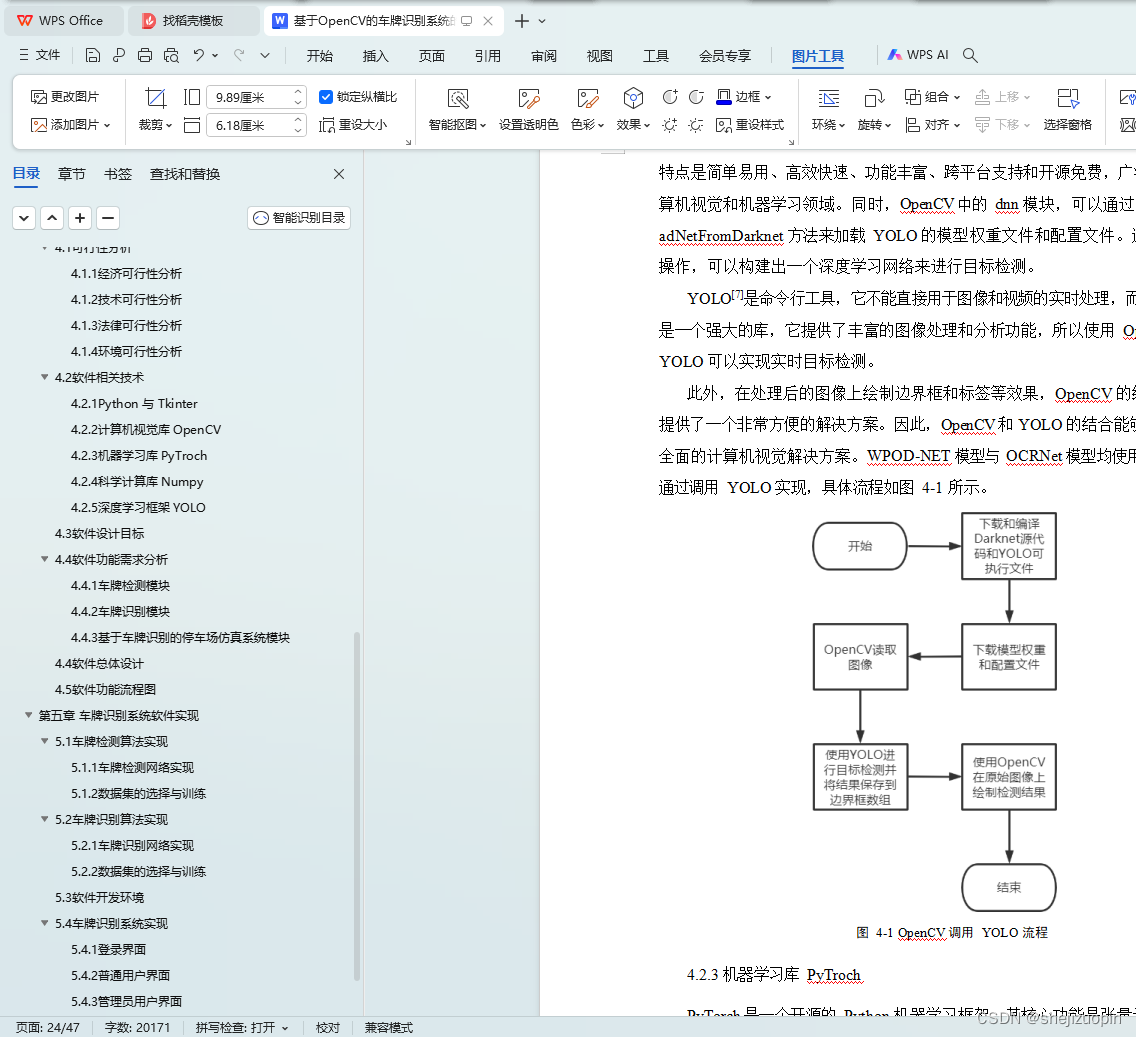Click the print icon in quick toolbar
The width and height of the screenshot is (1136, 1037).
coord(145,55)
